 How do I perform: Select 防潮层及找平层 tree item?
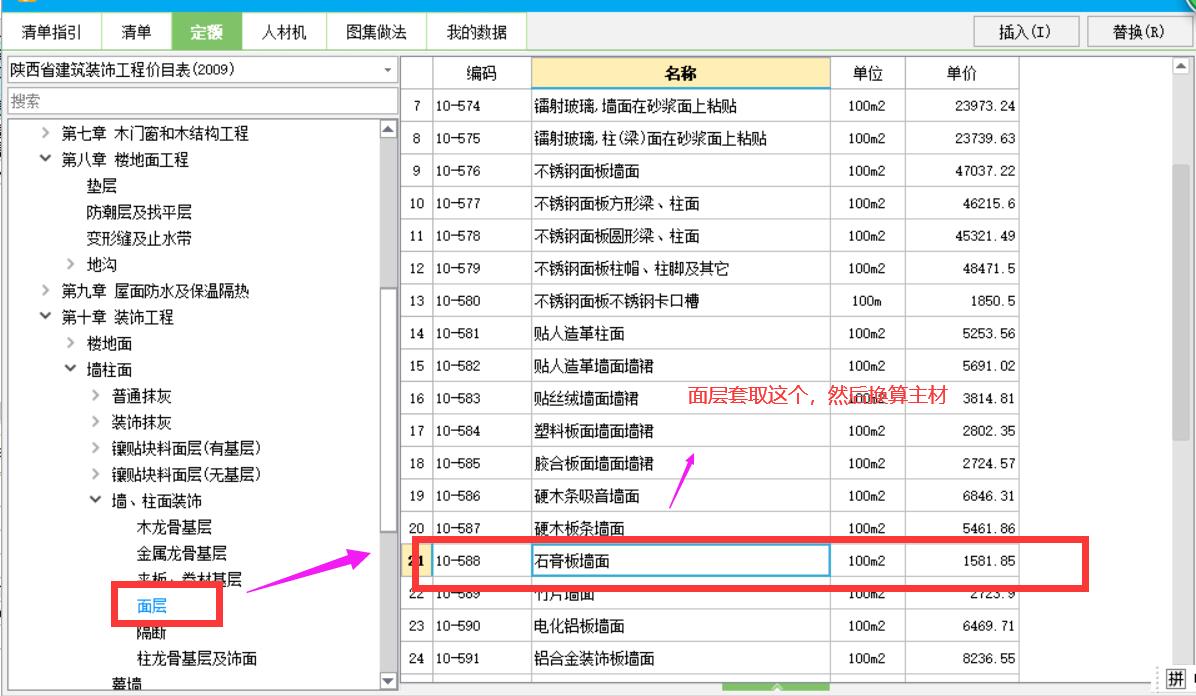pos(139,211)
